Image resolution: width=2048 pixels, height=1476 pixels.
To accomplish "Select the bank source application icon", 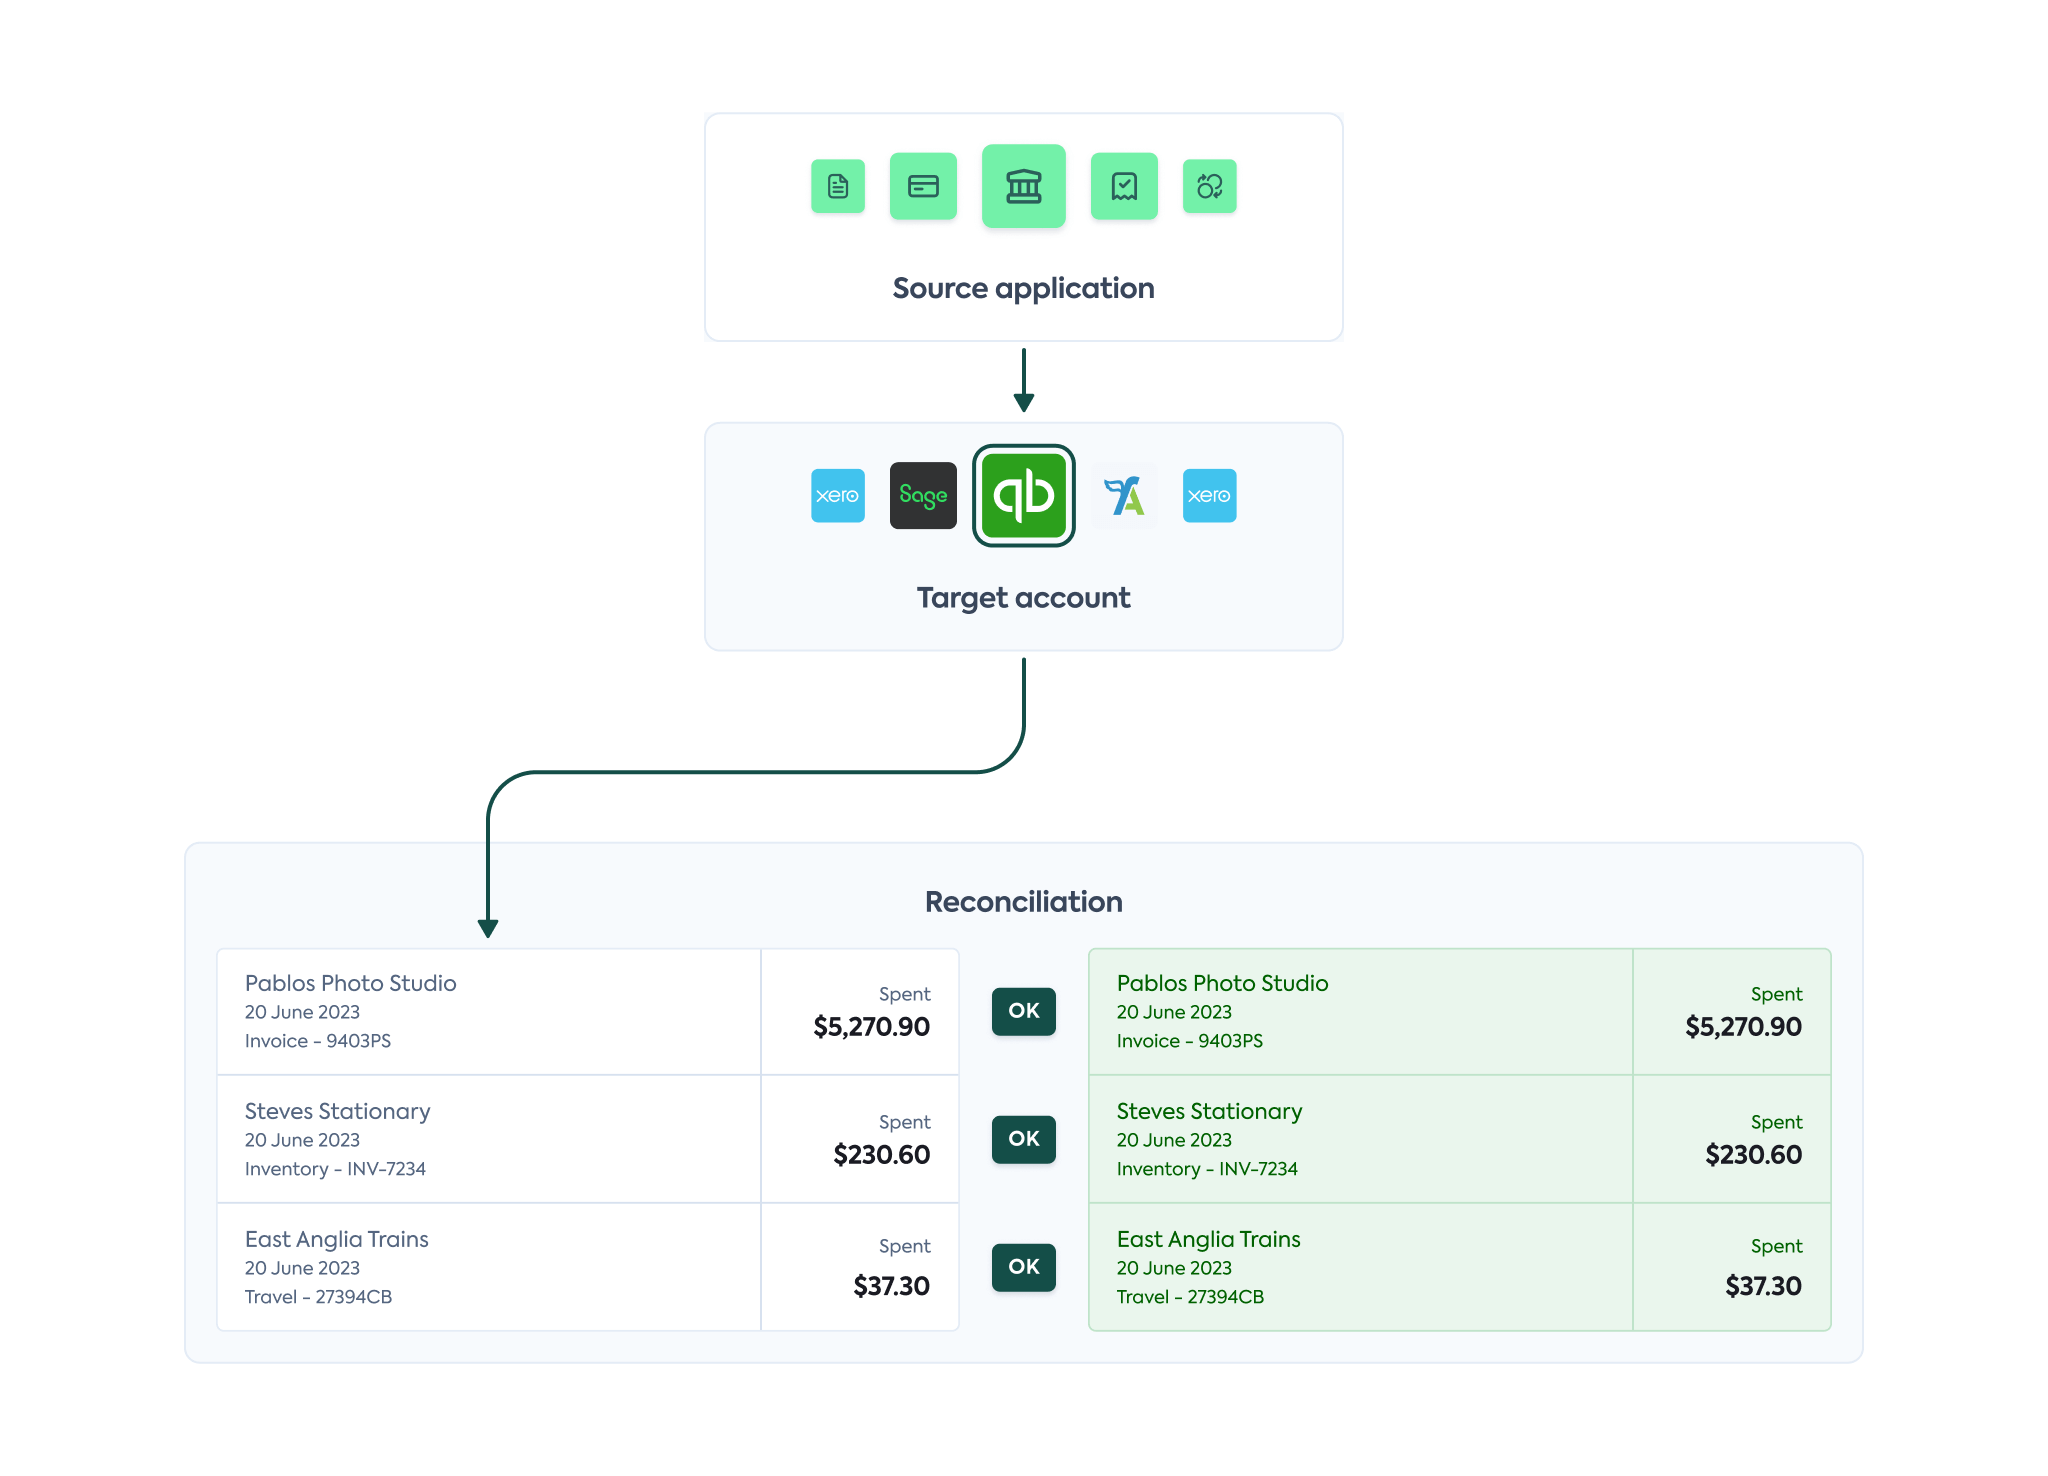I will pyautogui.click(x=1023, y=186).
